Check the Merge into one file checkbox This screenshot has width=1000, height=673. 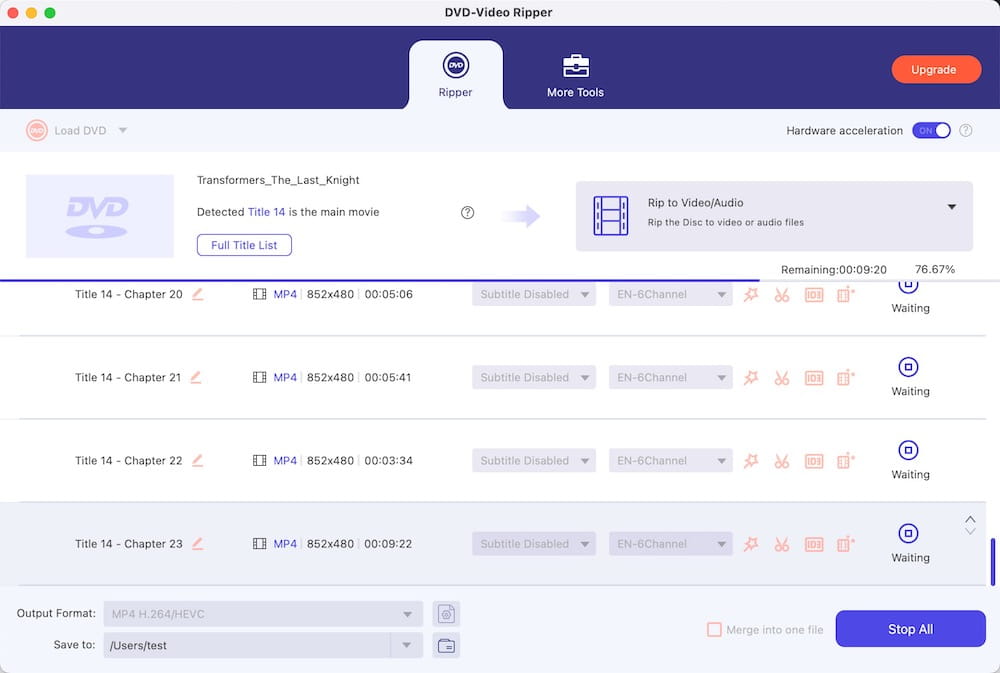(714, 630)
